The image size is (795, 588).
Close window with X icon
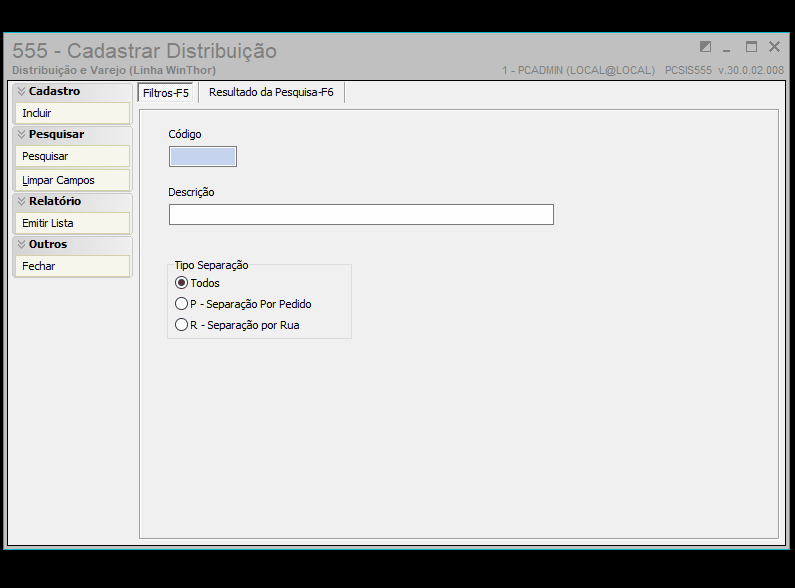pos(774,47)
